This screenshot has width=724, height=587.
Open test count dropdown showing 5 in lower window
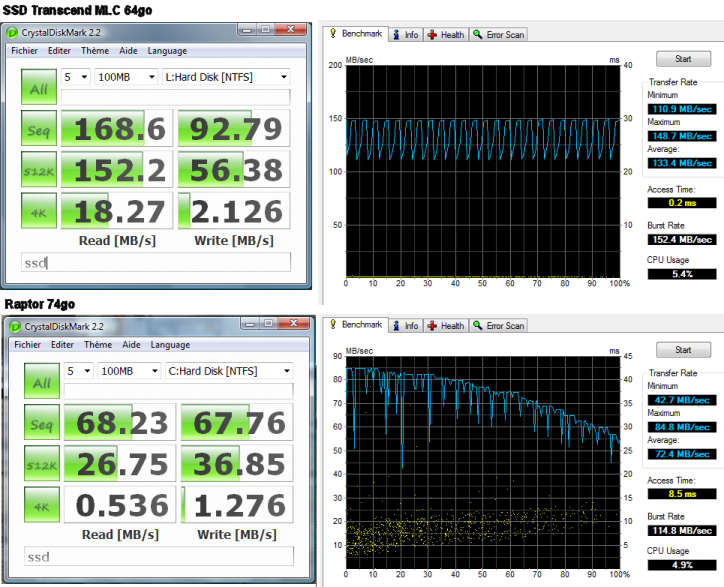[77, 370]
